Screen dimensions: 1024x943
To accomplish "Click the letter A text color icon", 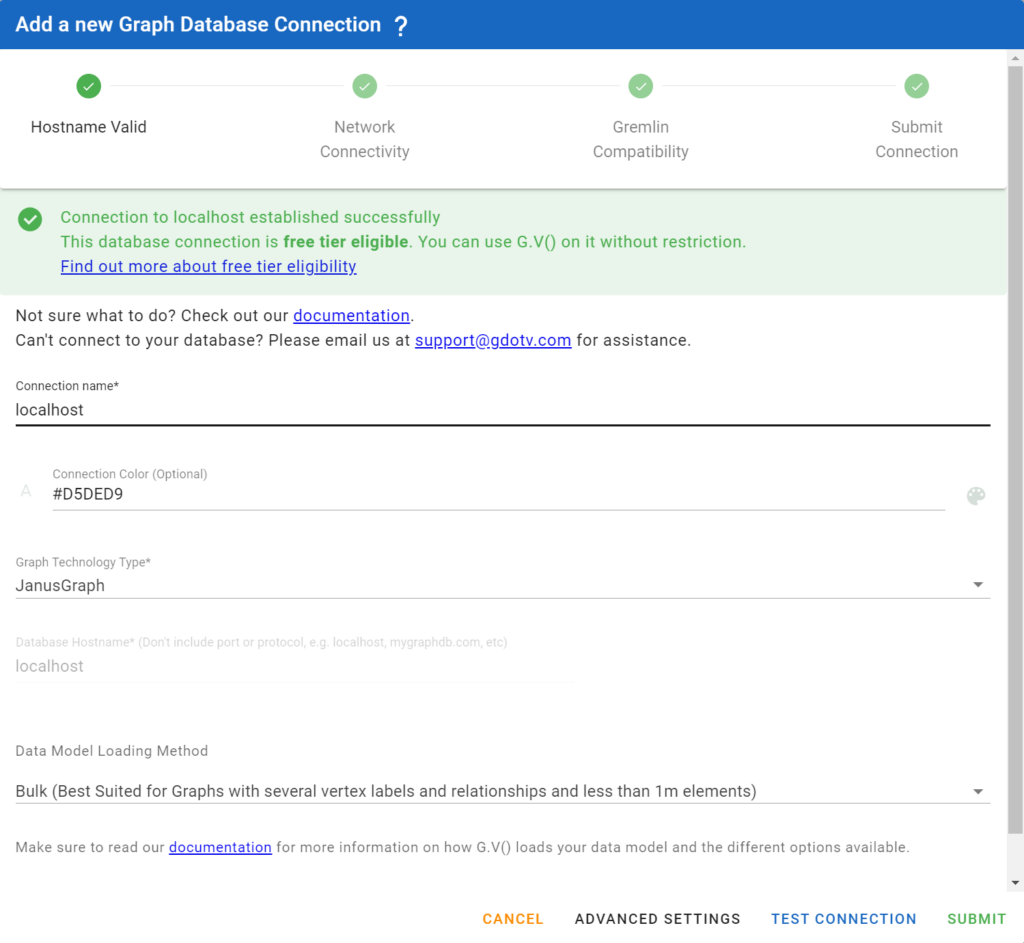I will [26, 491].
